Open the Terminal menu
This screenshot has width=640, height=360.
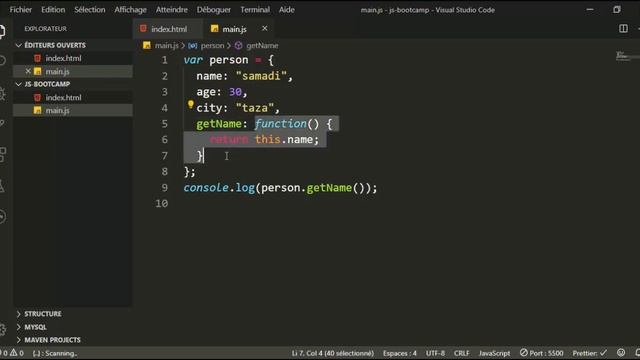[255, 10]
